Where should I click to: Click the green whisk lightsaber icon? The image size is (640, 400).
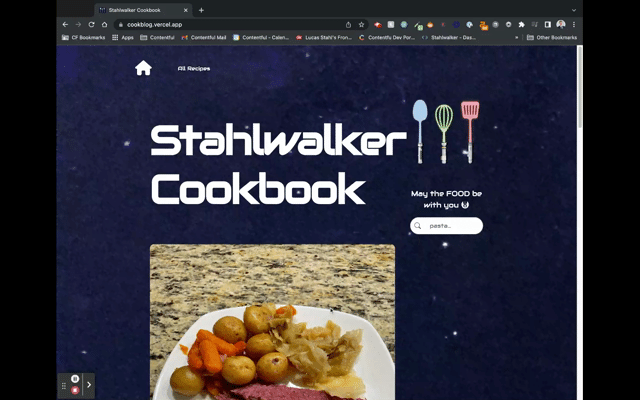[x=444, y=133]
